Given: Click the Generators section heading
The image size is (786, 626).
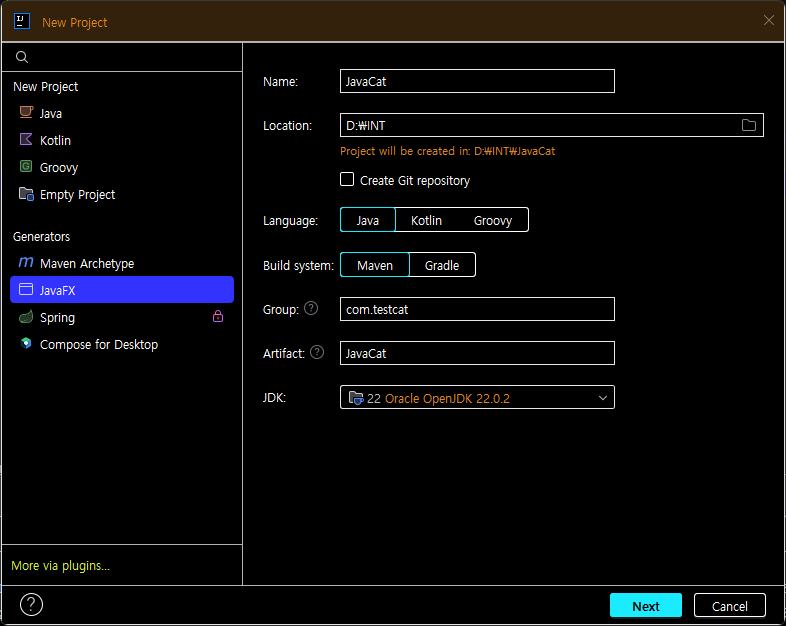Looking at the screenshot, I should tap(42, 237).
